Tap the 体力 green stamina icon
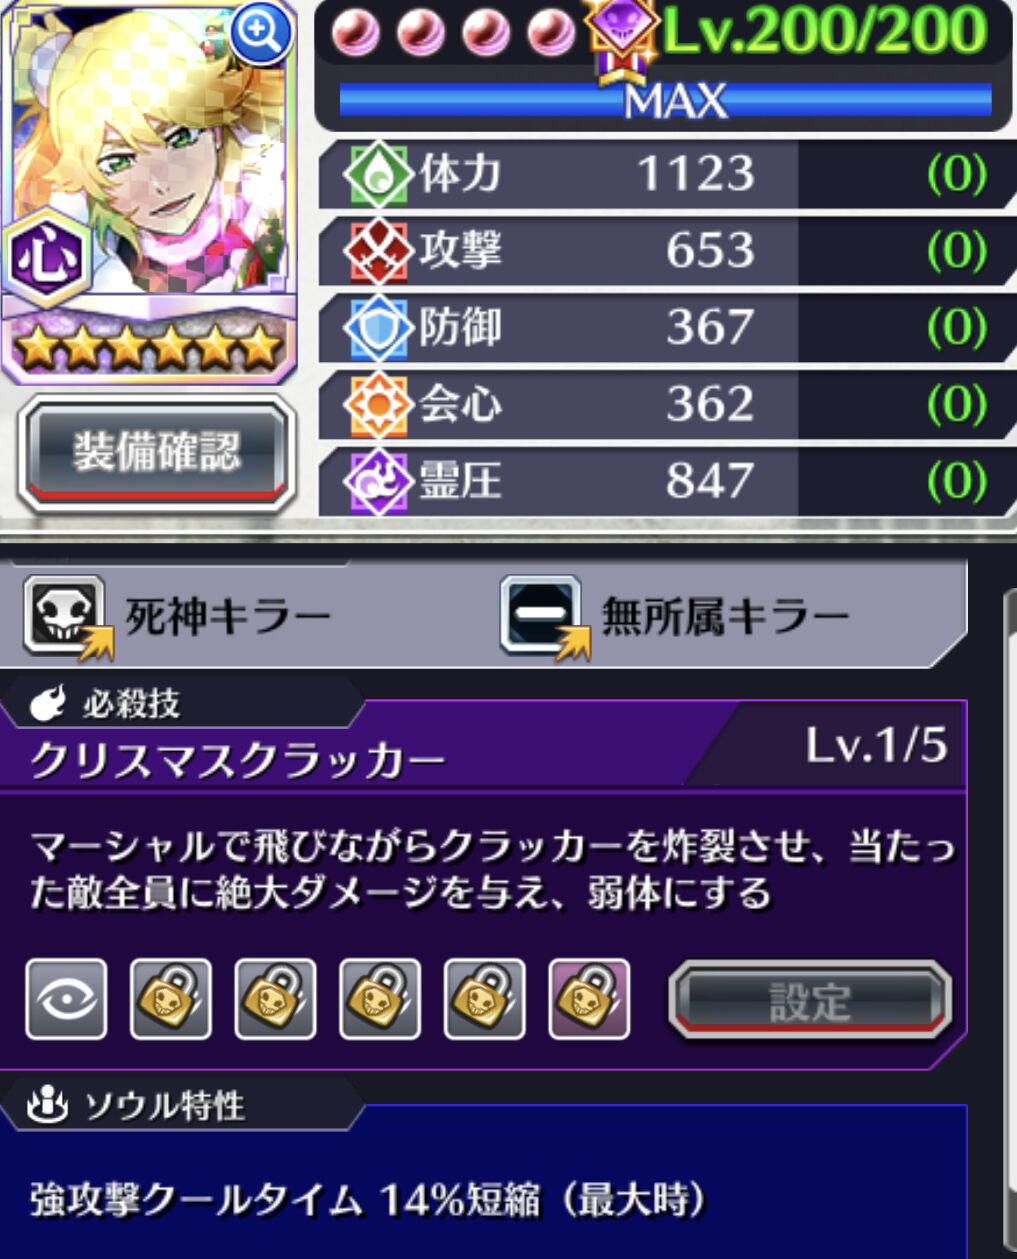Image resolution: width=1017 pixels, height=1259 pixels. click(377, 174)
